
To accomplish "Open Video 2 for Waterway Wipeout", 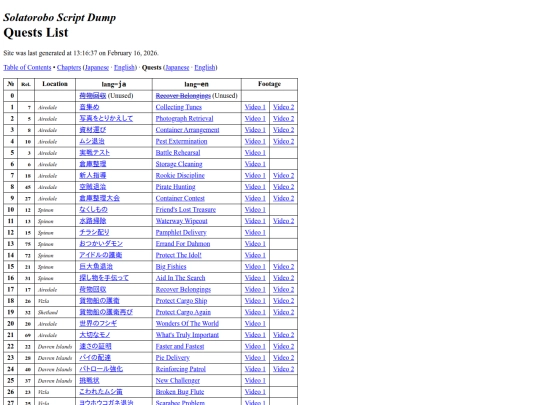I will tap(283, 221).
